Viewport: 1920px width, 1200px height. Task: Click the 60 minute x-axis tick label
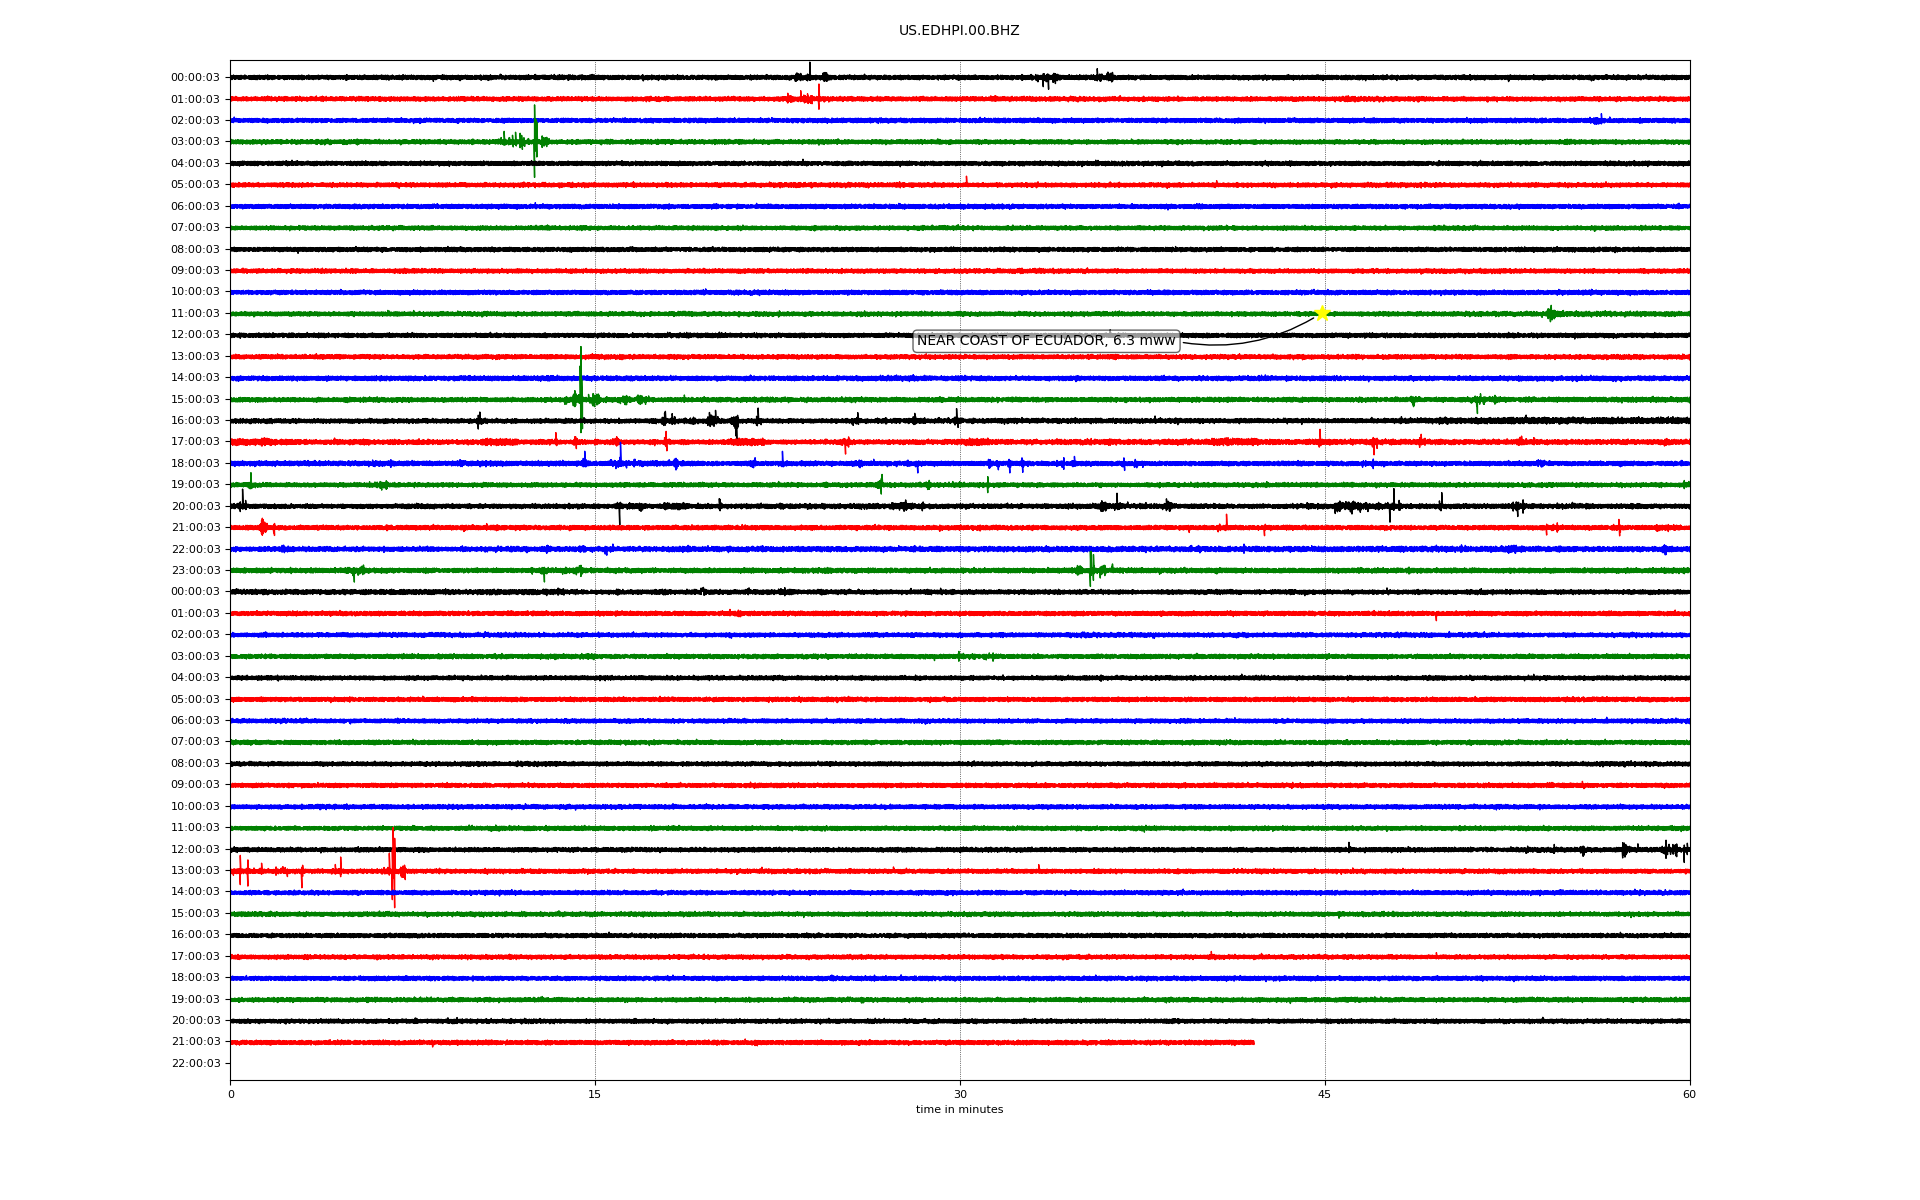pos(1688,1094)
